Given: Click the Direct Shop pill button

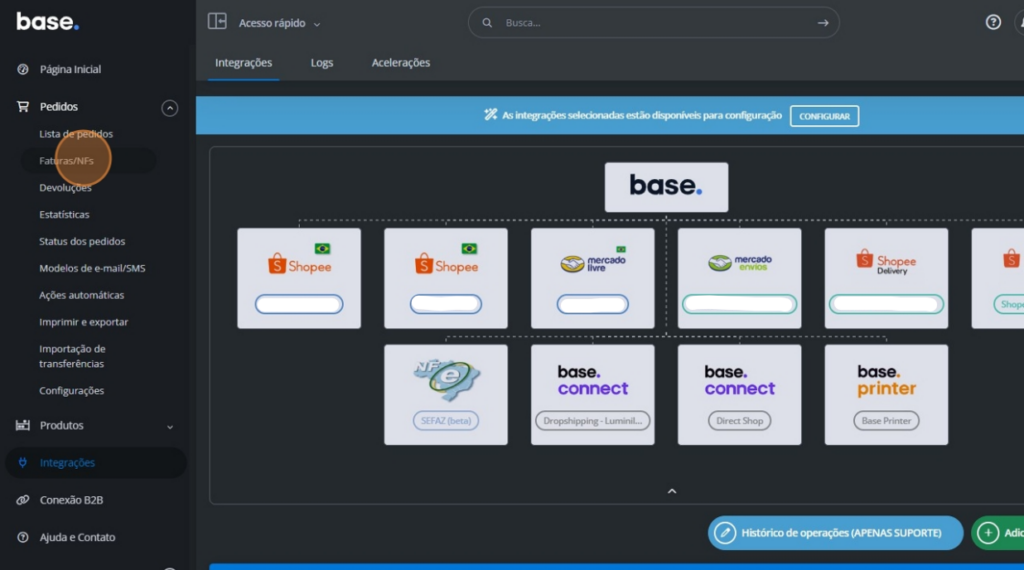Looking at the screenshot, I should pos(739,420).
